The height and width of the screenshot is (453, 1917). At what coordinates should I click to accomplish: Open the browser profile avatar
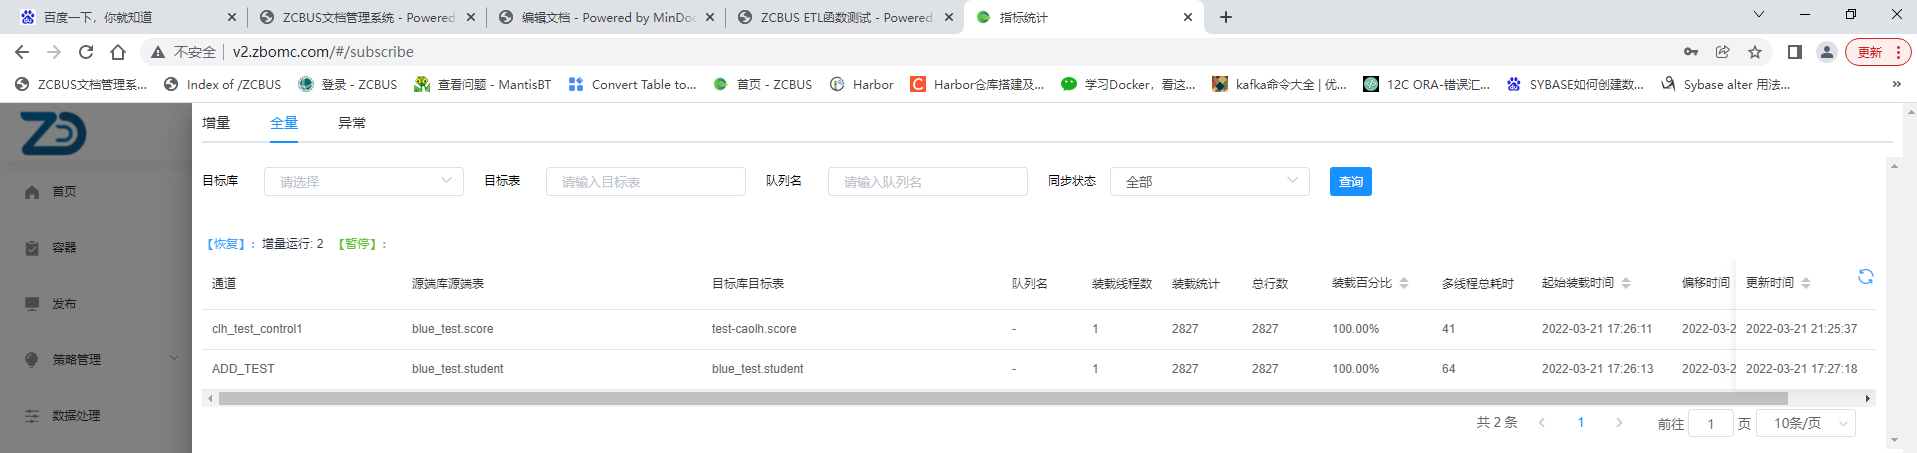(x=1827, y=52)
